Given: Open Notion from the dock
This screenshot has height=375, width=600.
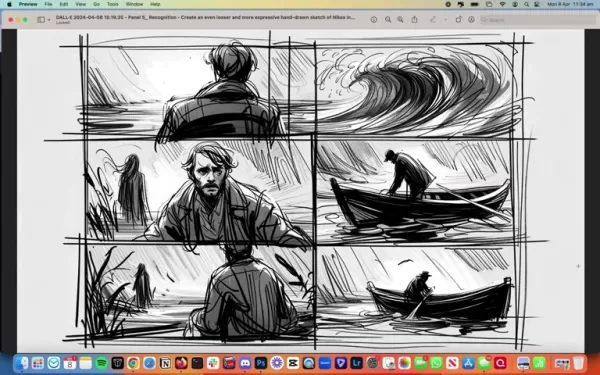Looking at the screenshot, I should coord(165,363).
